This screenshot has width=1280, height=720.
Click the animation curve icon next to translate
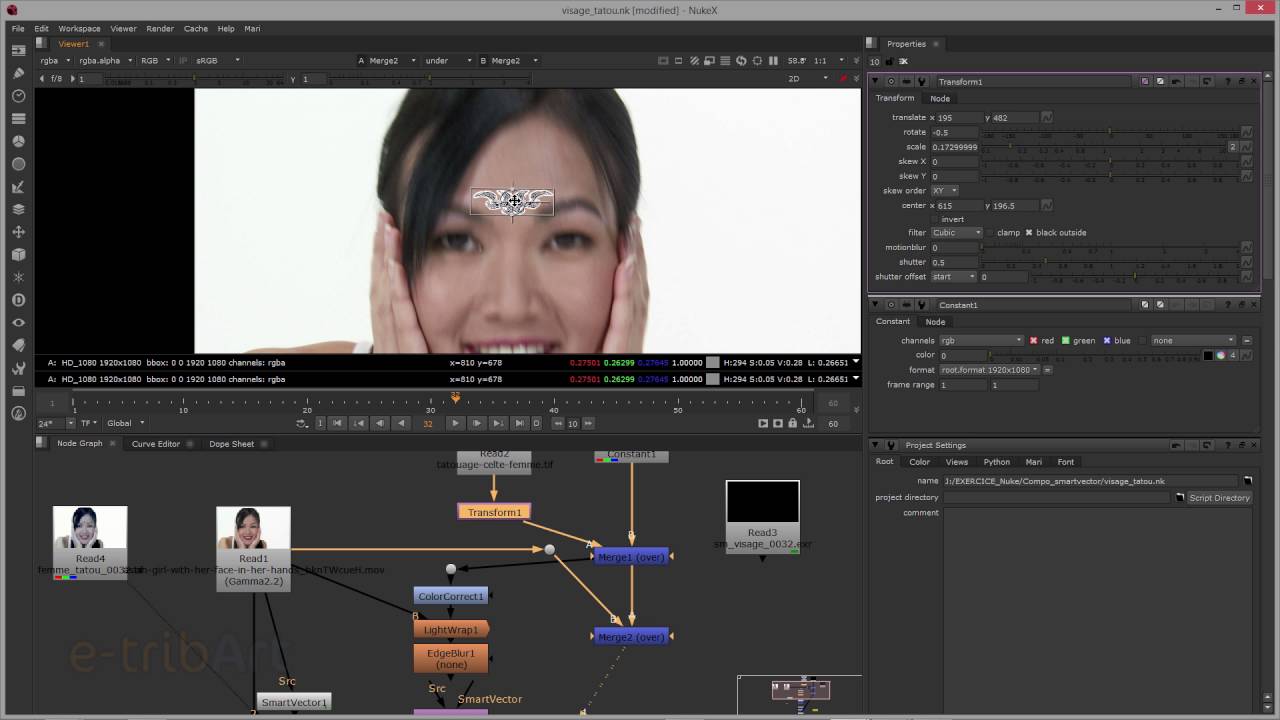pos(1046,118)
